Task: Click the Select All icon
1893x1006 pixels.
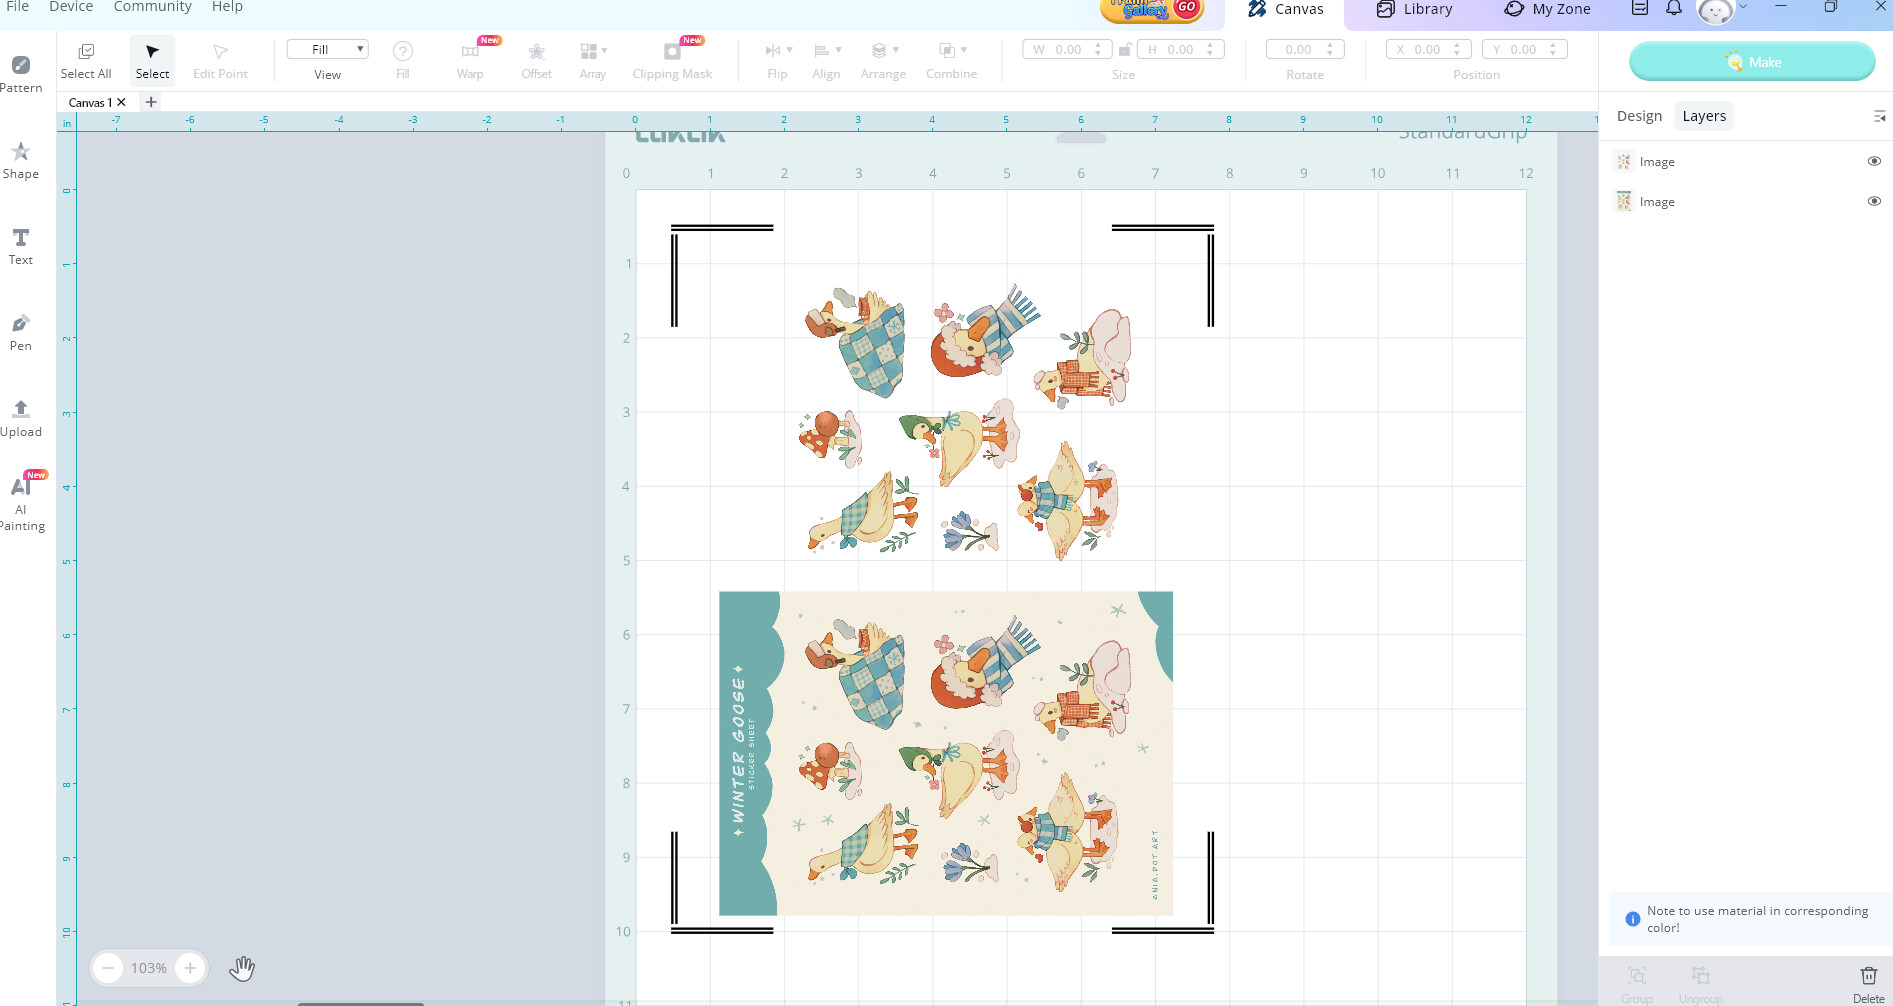Action: [x=86, y=60]
